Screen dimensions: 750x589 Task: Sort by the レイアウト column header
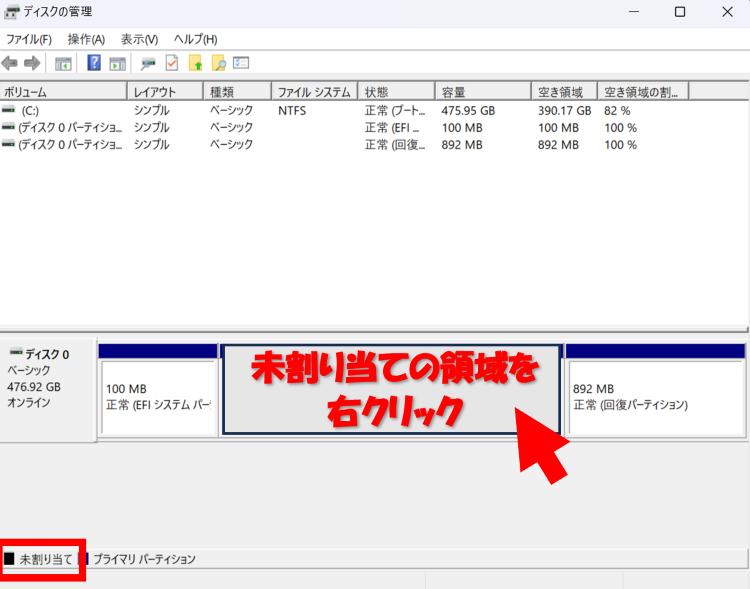(x=165, y=91)
